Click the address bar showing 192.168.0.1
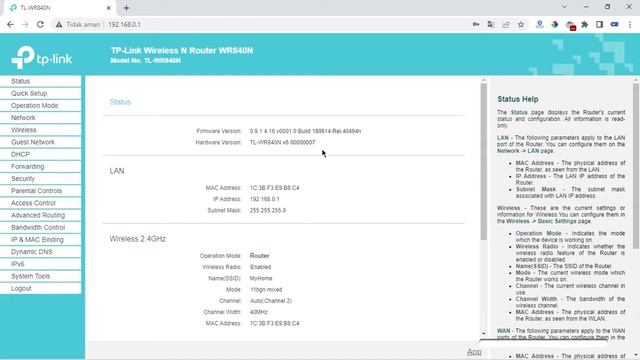Screen dimensions: 640x360 pyautogui.click(x=261, y=24)
